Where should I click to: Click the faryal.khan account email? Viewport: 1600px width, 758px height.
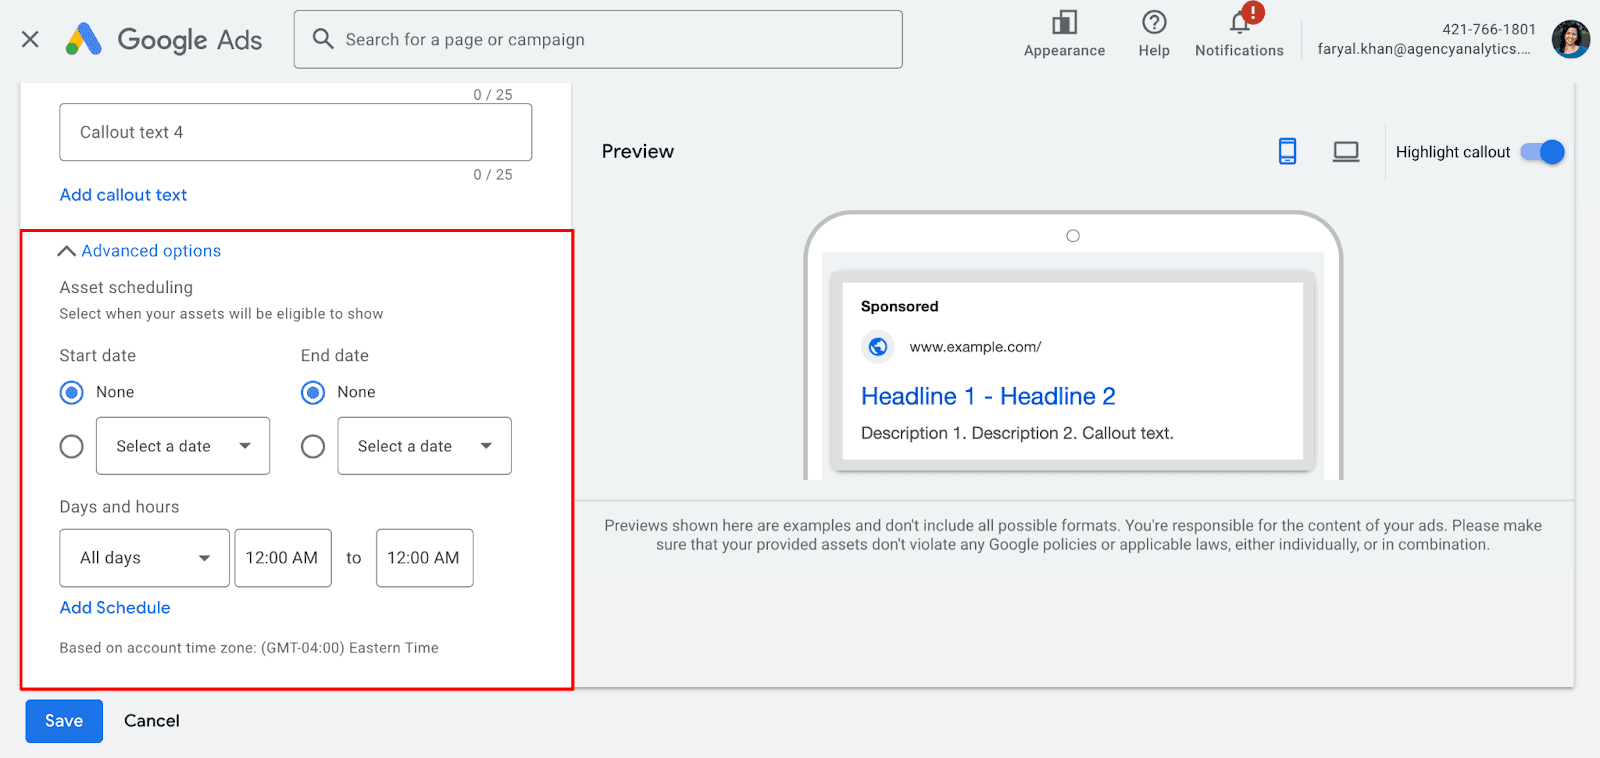click(x=1424, y=49)
